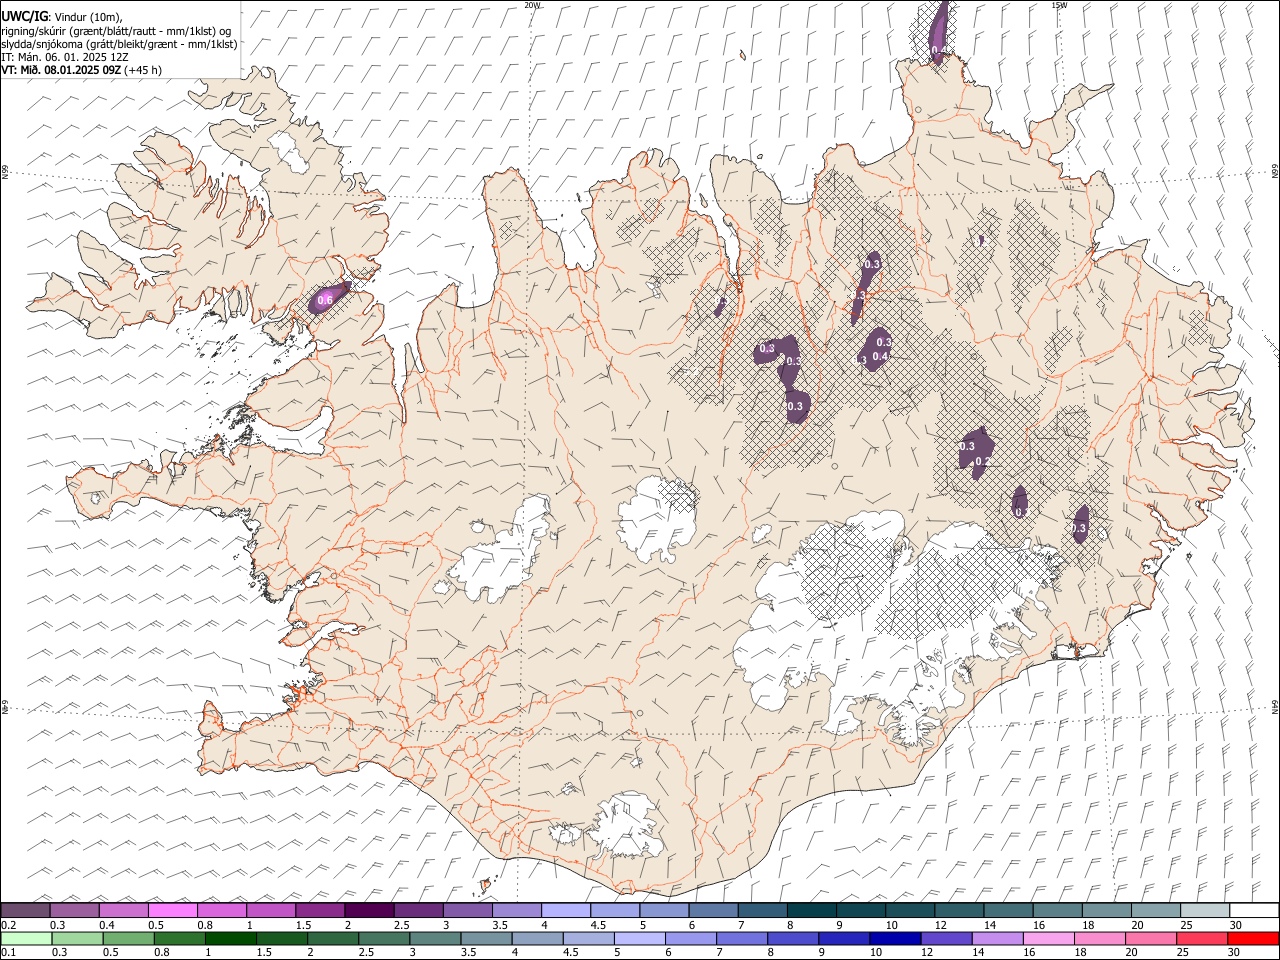The height and width of the screenshot is (960, 1280).
Task: Select the 9 blue swatch in lower legend row
Action: pyautogui.click(x=844, y=938)
